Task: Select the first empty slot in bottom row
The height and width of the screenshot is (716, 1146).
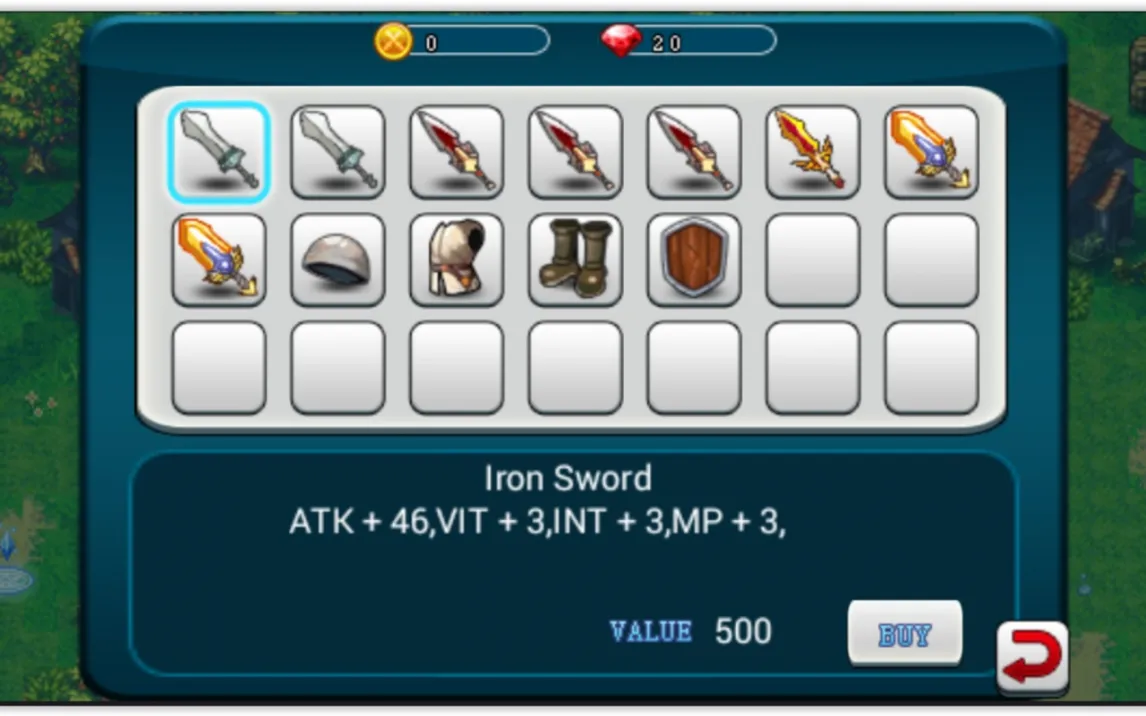Action: [219, 367]
